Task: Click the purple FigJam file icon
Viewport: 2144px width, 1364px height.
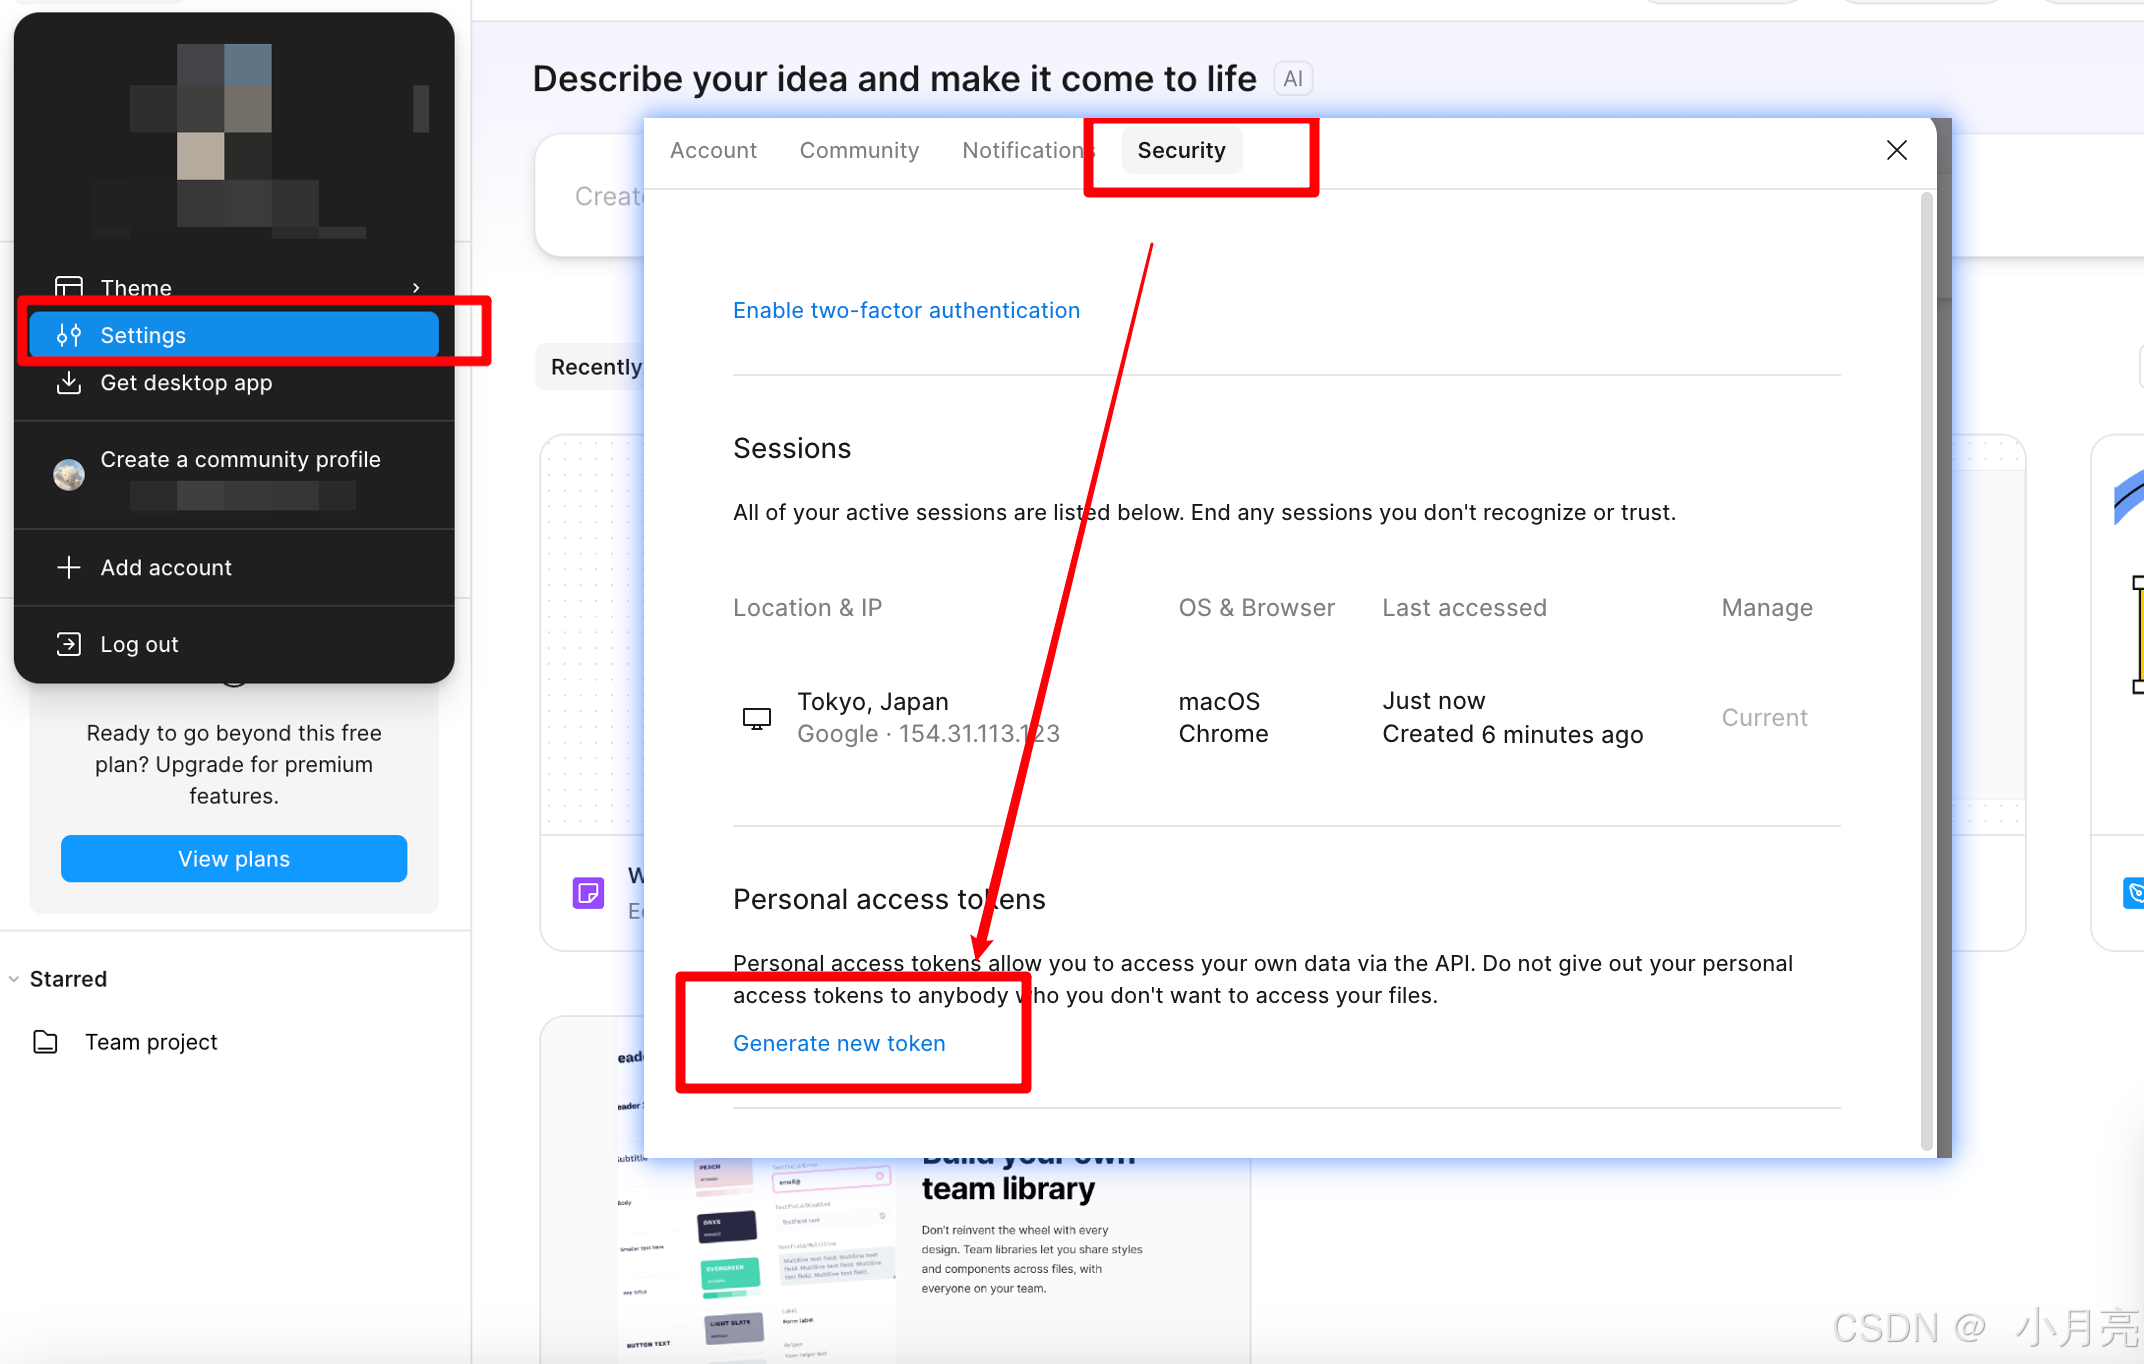Action: (588, 892)
